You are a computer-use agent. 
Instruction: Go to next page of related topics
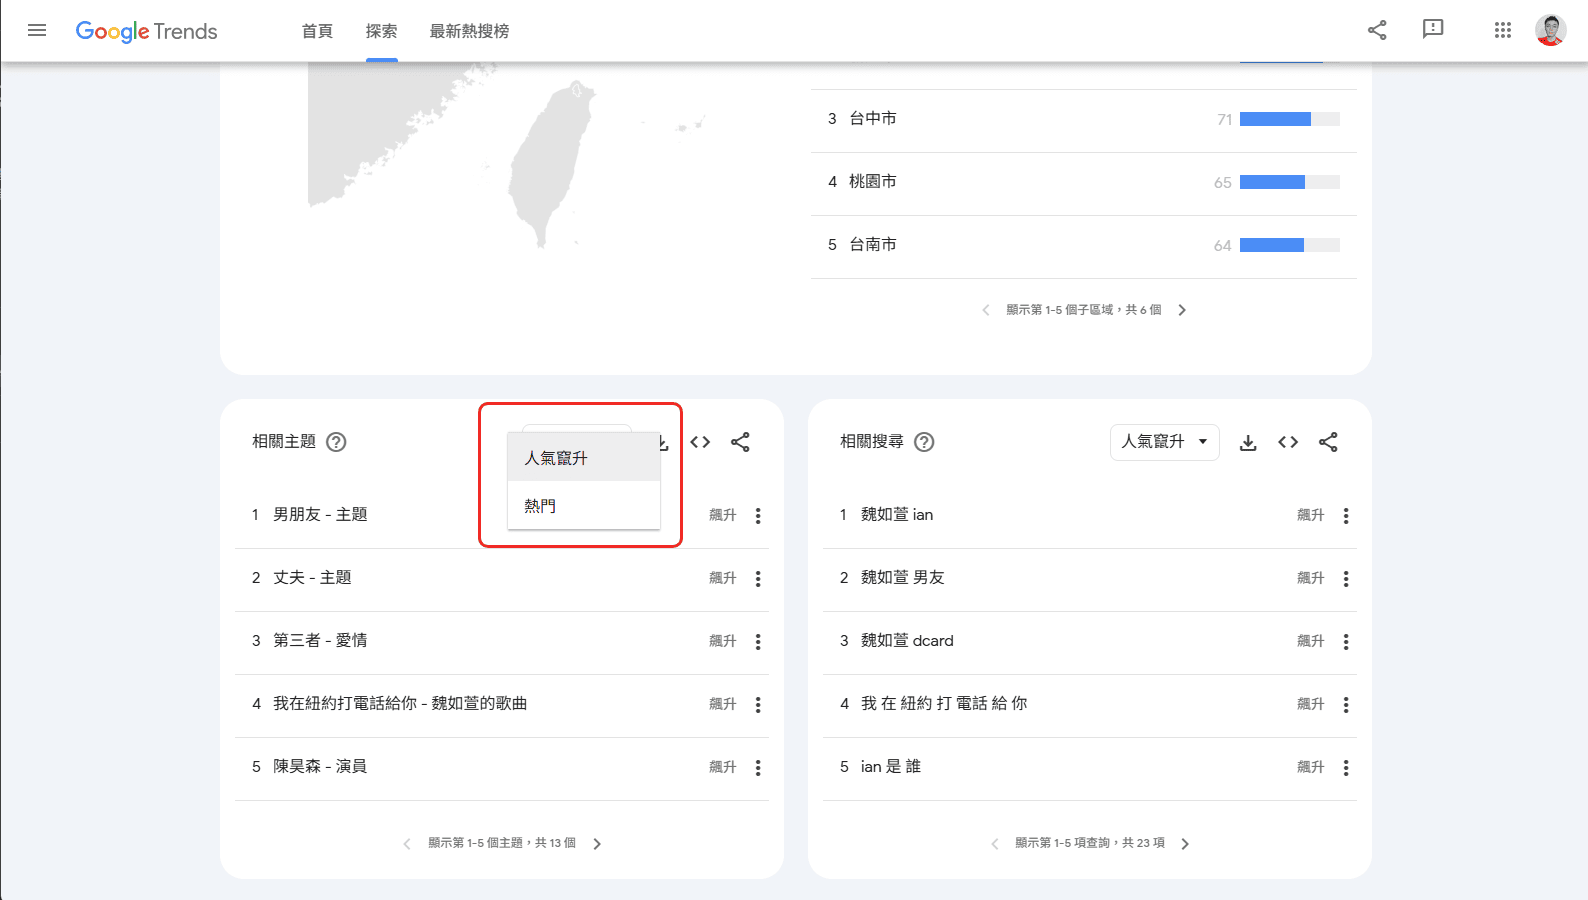pyautogui.click(x=597, y=844)
